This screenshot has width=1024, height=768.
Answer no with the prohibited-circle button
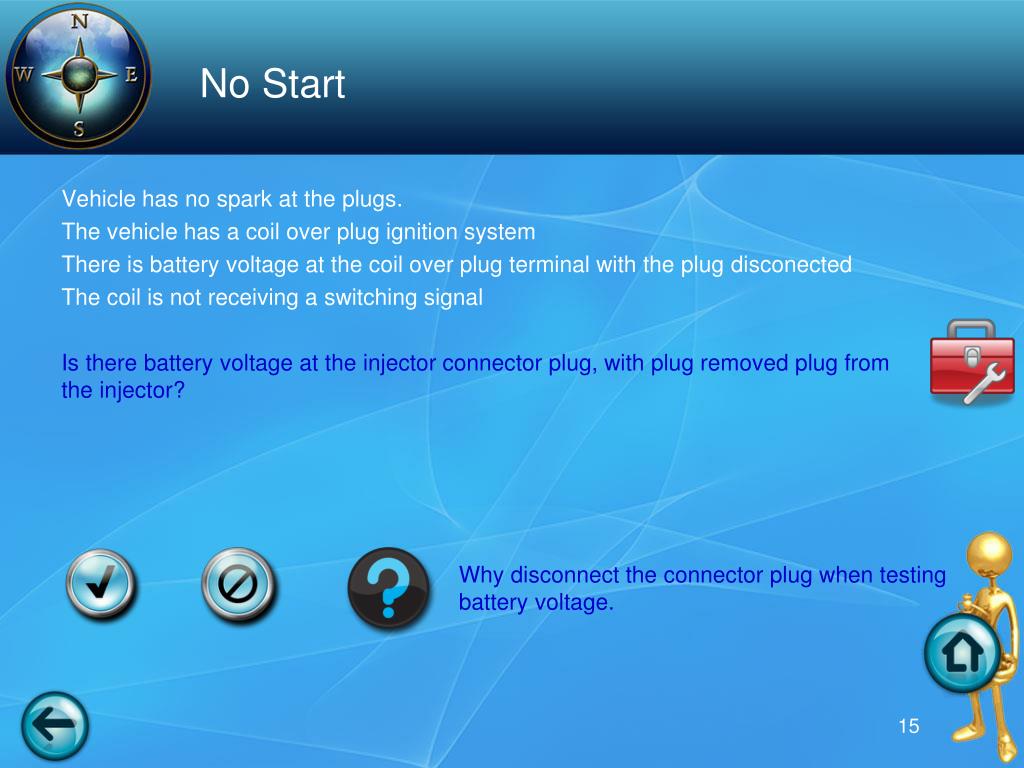coord(238,584)
